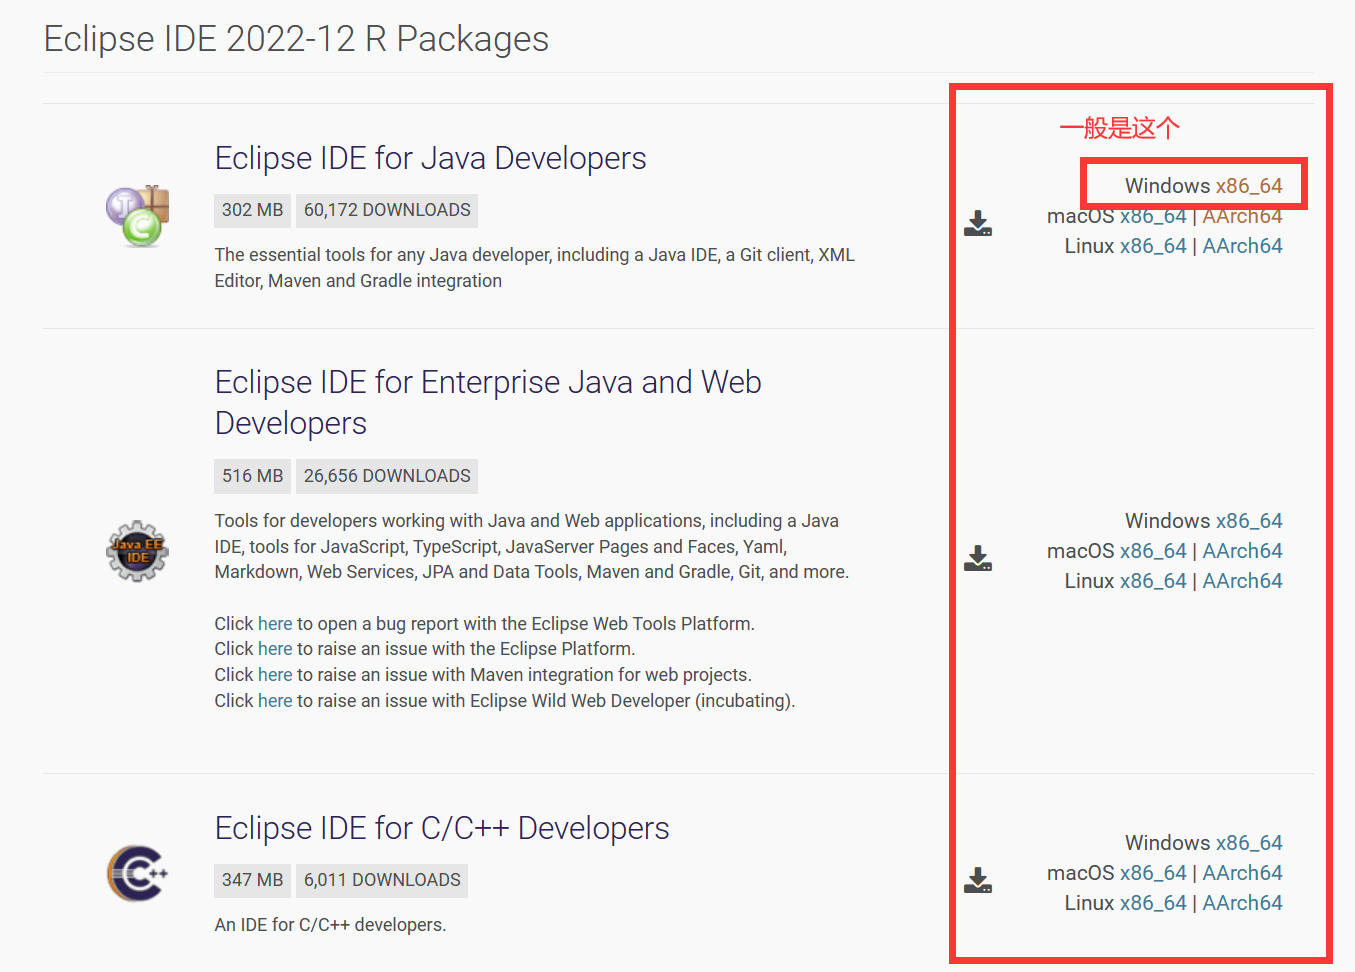Click the Eclipse IDE 2022-12 R Packages heading
The image size is (1355, 972).
point(296,39)
